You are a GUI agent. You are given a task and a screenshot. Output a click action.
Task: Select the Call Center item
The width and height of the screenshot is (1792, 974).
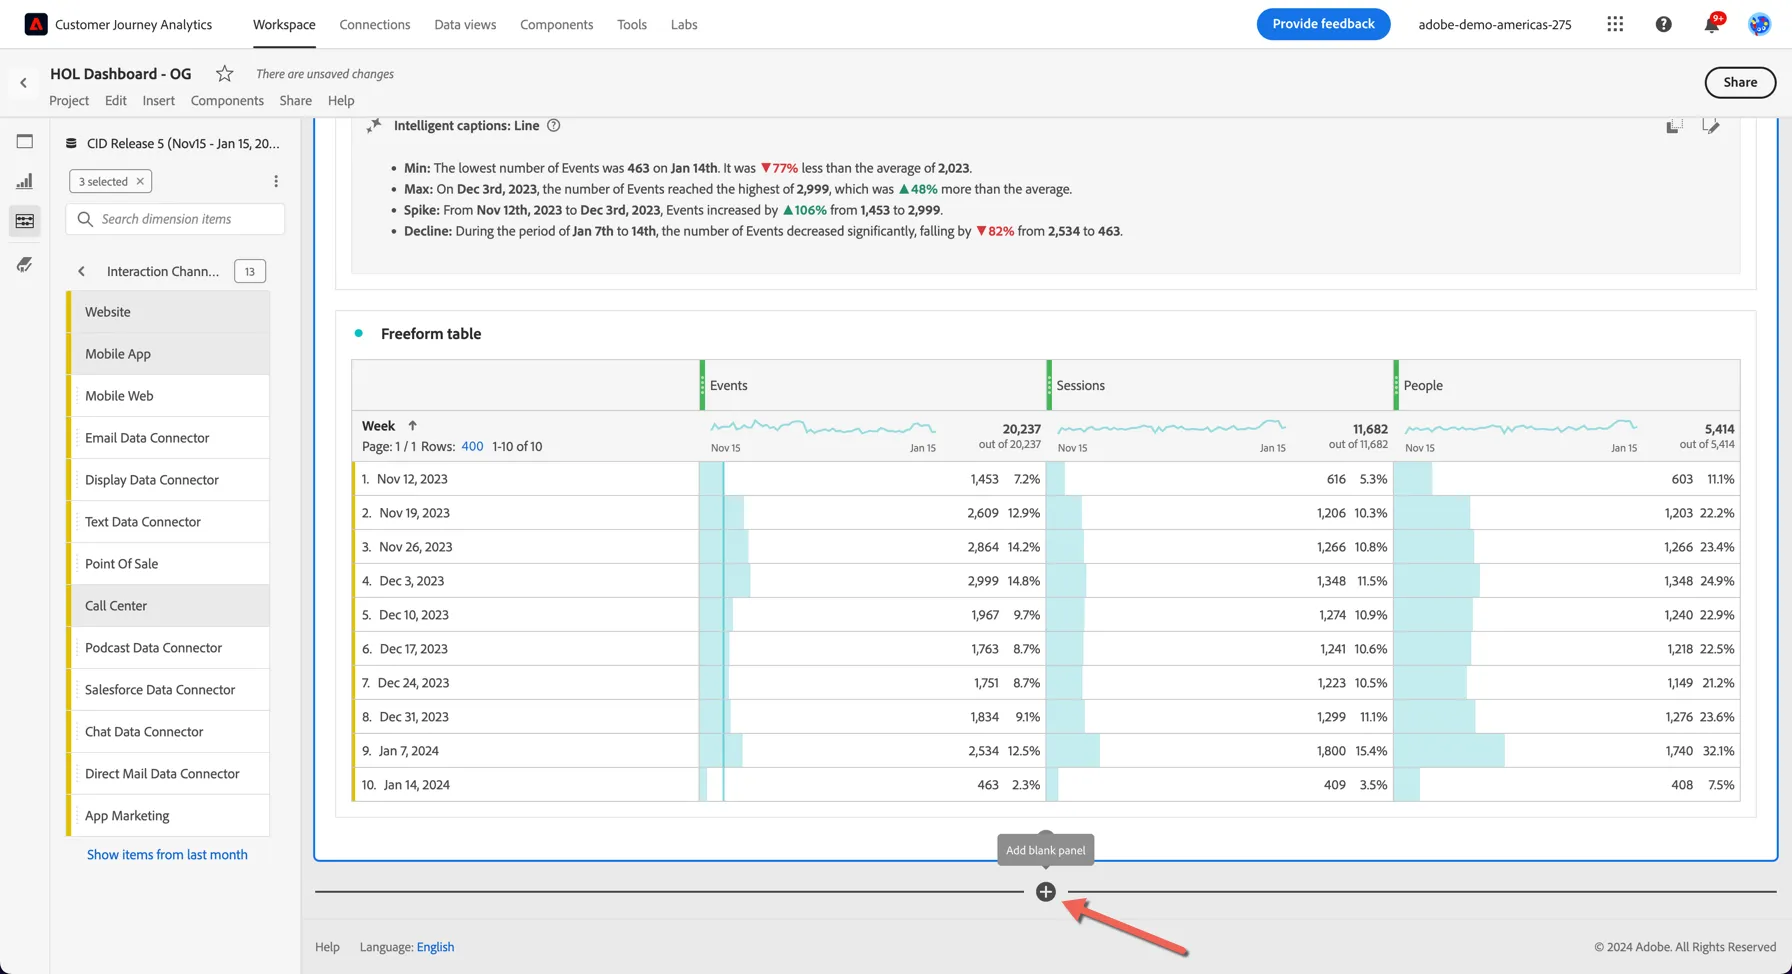[x=168, y=606]
